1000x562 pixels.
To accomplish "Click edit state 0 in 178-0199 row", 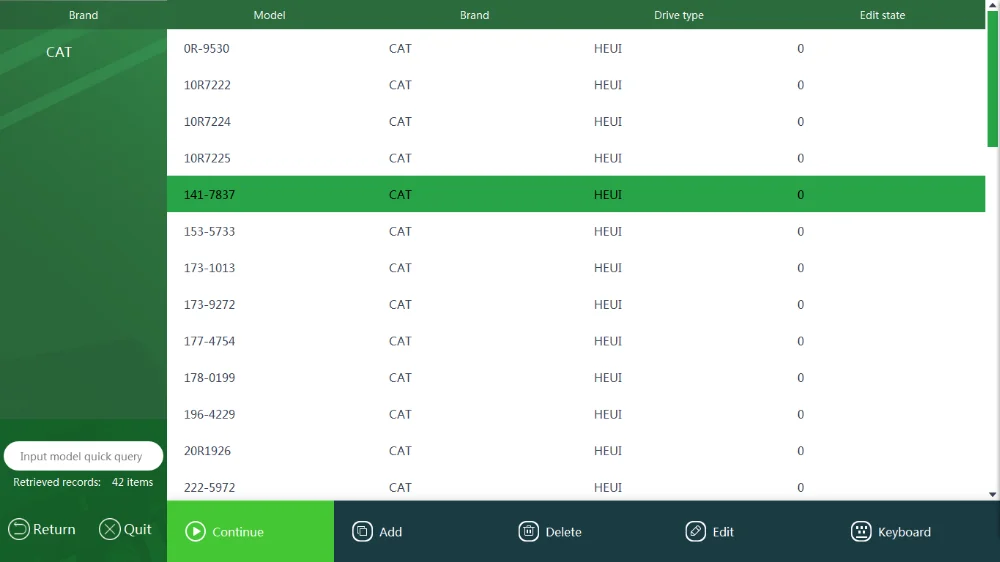I will [x=800, y=378].
